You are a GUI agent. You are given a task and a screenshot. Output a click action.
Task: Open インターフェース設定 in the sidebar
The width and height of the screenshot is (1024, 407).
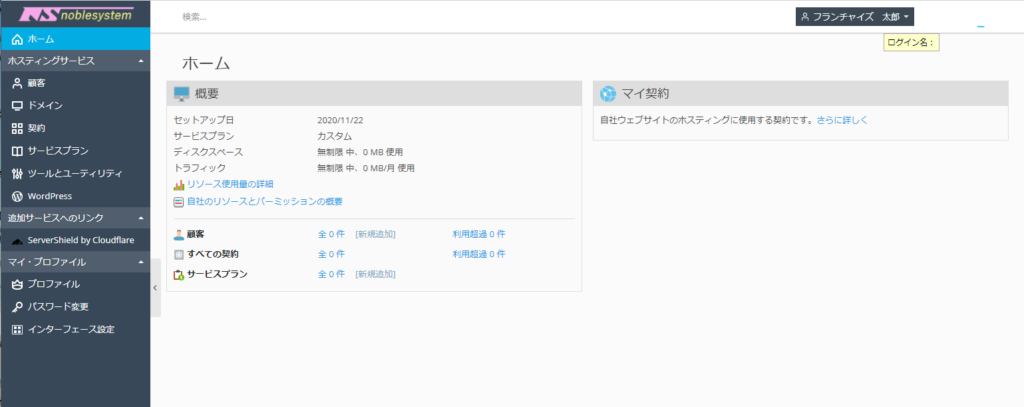(70, 329)
